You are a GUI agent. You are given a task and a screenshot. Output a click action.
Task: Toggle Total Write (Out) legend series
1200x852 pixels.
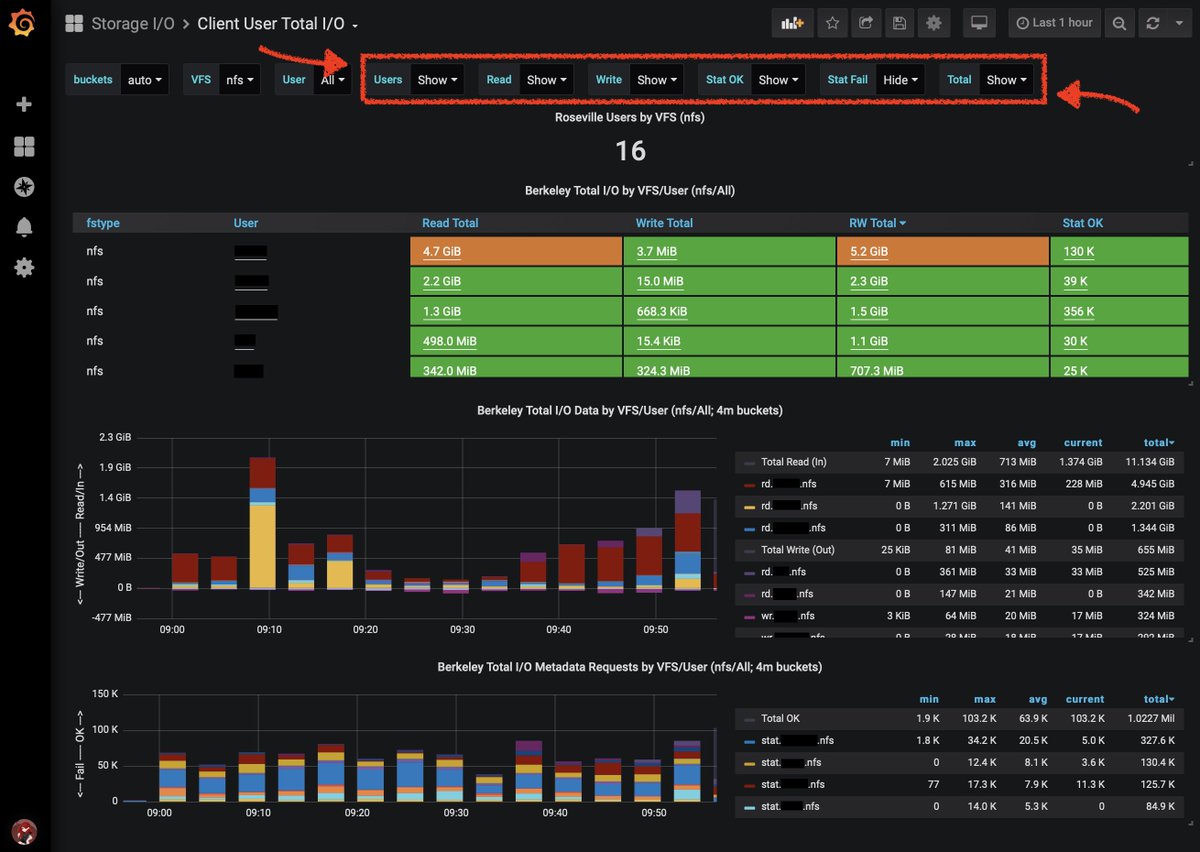800,550
